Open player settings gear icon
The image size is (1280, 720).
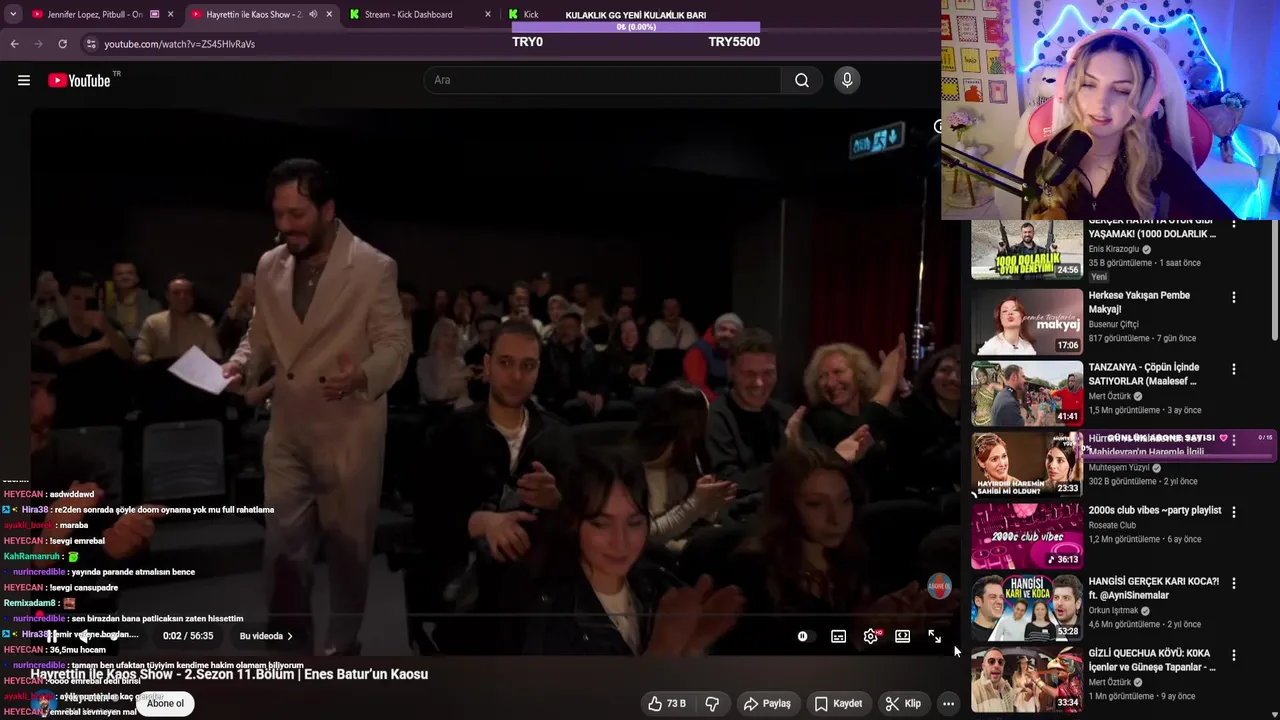871,636
